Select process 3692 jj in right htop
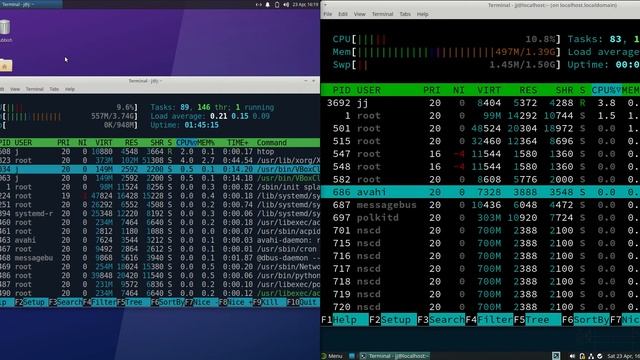This screenshot has width=640, height=360. pyautogui.click(x=480, y=103)
